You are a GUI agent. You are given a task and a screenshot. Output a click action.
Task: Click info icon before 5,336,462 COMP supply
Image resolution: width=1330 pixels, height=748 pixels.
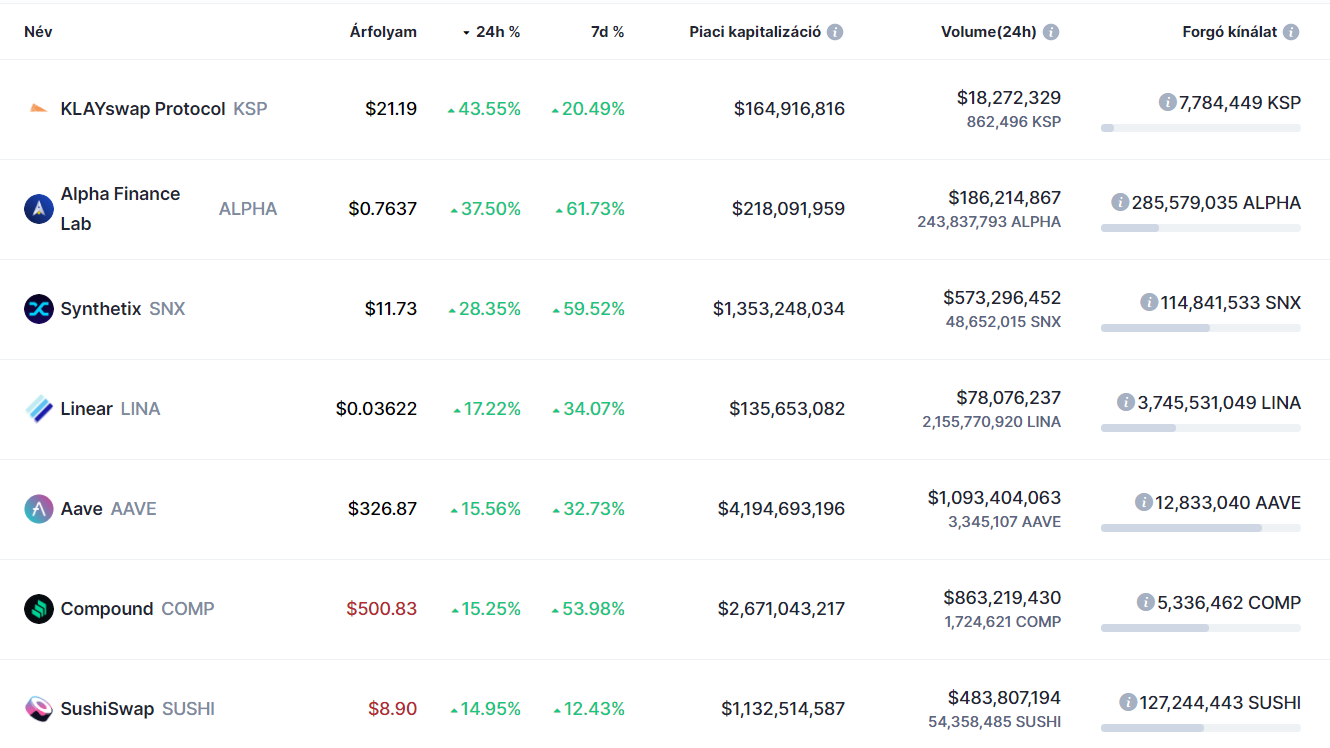coord(1146,602)
